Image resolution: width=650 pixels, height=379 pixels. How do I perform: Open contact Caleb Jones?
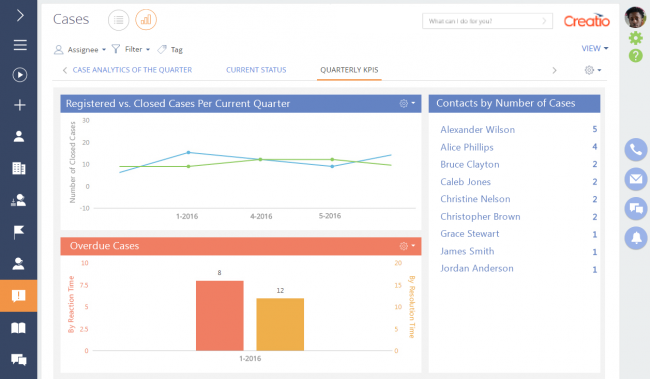tap(466, 182)
